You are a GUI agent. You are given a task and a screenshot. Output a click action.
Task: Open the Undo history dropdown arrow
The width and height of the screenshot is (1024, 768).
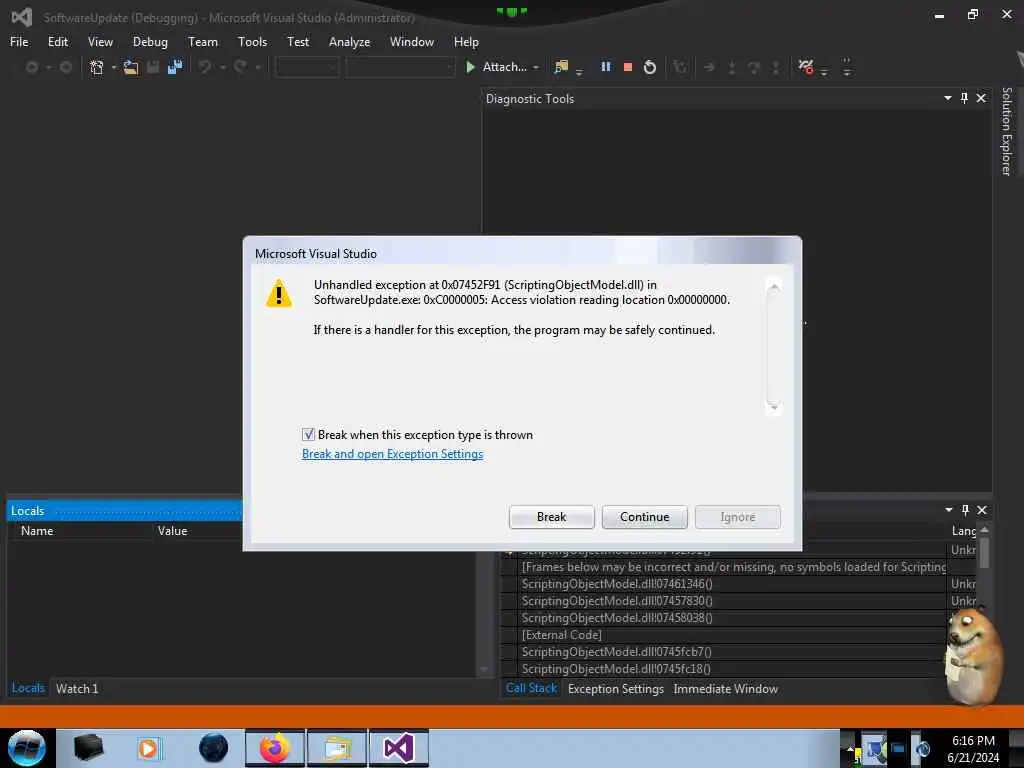(223, 67)
